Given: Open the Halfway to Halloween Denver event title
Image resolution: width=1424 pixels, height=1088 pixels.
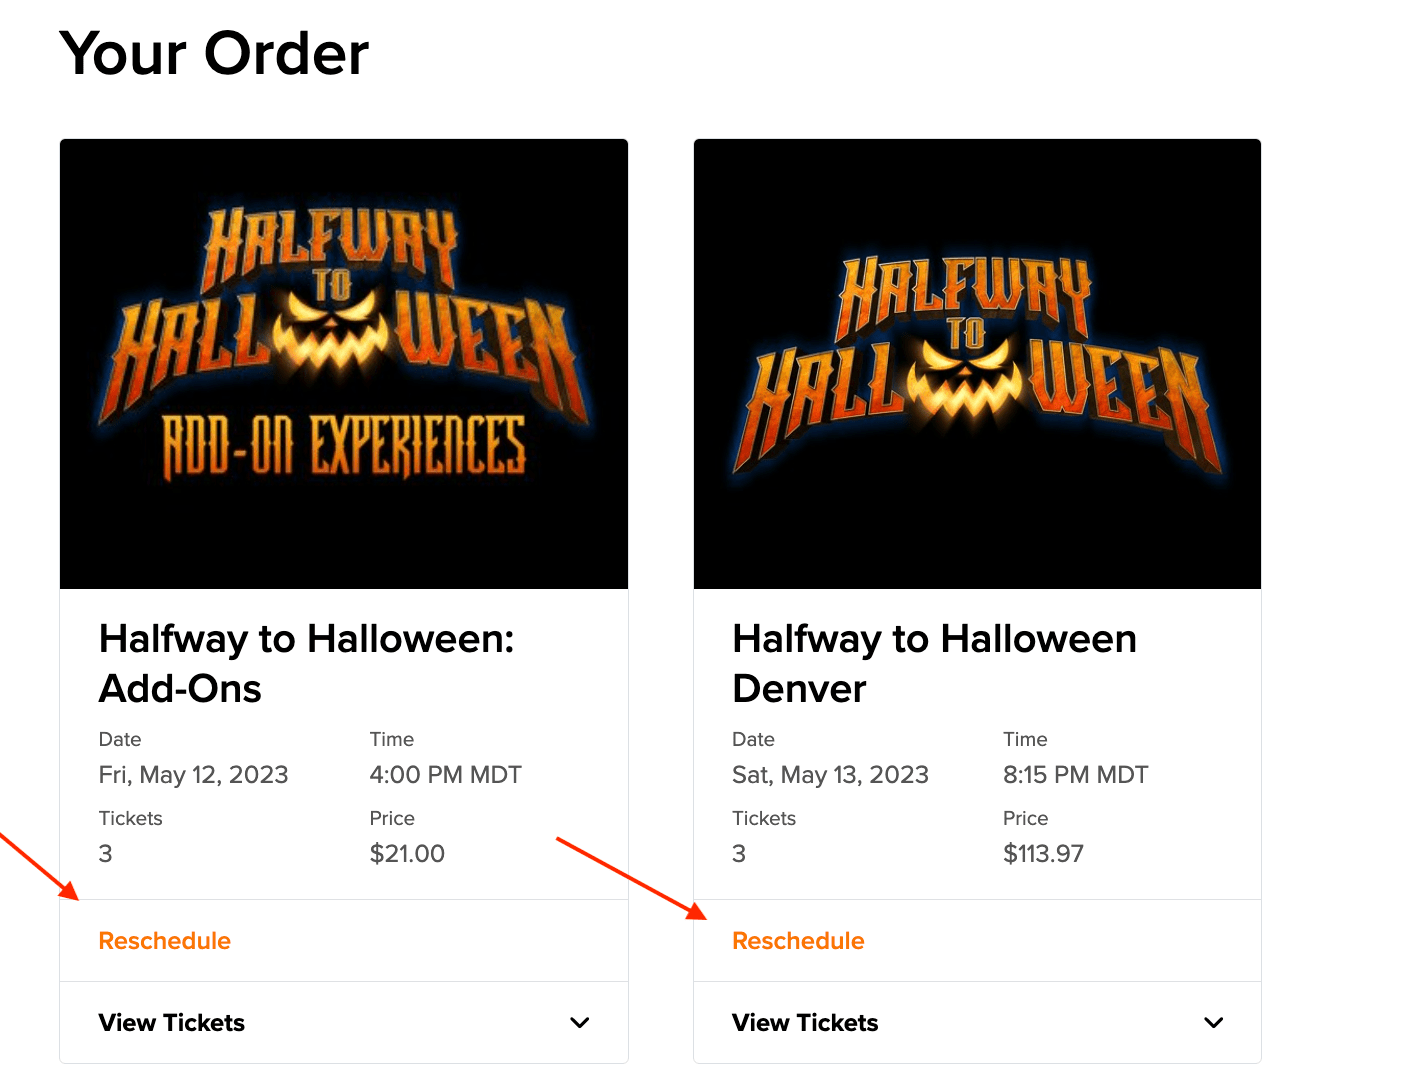Looking at the screenshot, I should [x=934, y=663].
